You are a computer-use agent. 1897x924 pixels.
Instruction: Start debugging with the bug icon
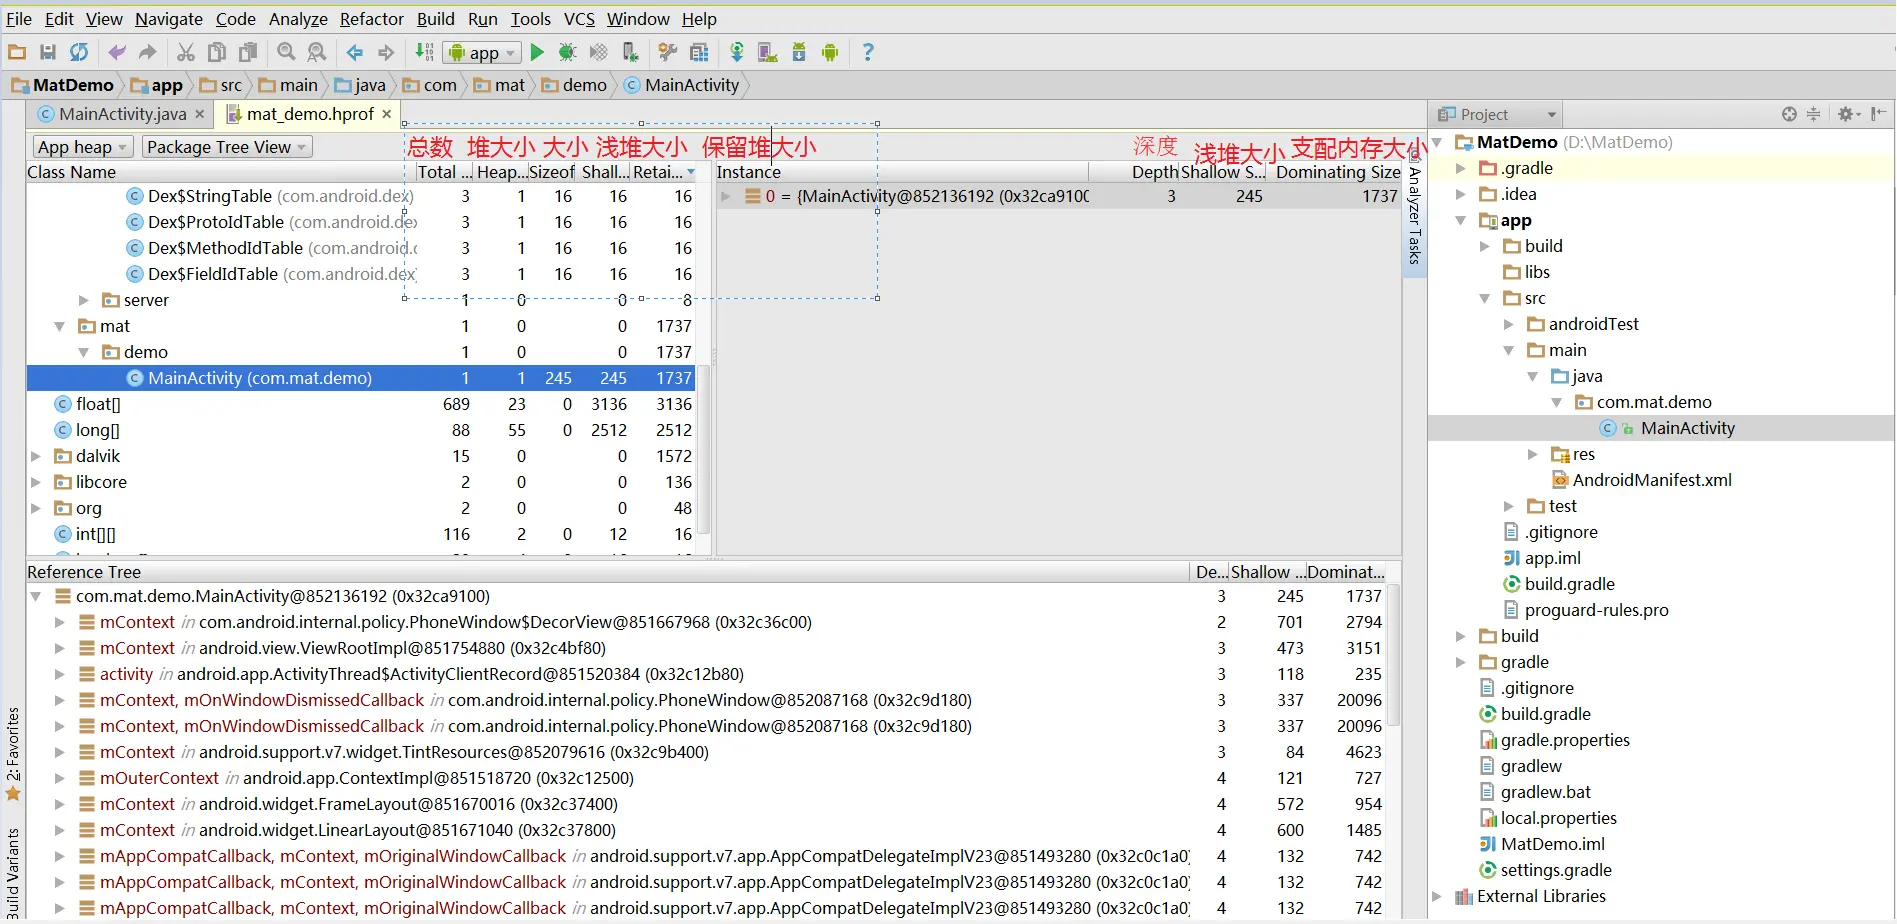coord(568,52)
